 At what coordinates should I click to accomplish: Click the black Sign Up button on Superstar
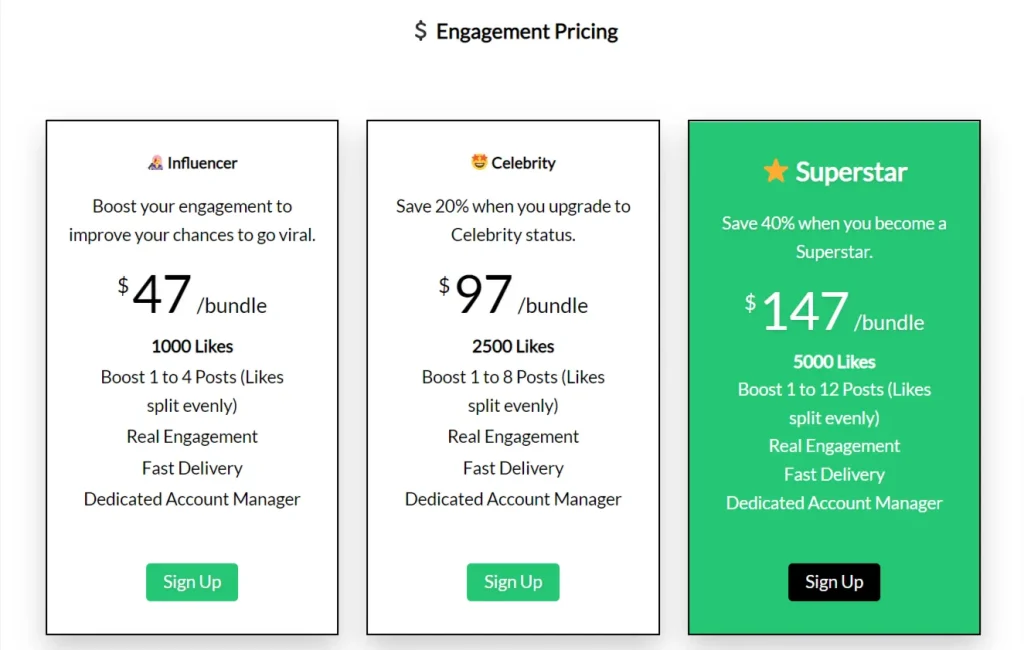[x=834, y=581]
